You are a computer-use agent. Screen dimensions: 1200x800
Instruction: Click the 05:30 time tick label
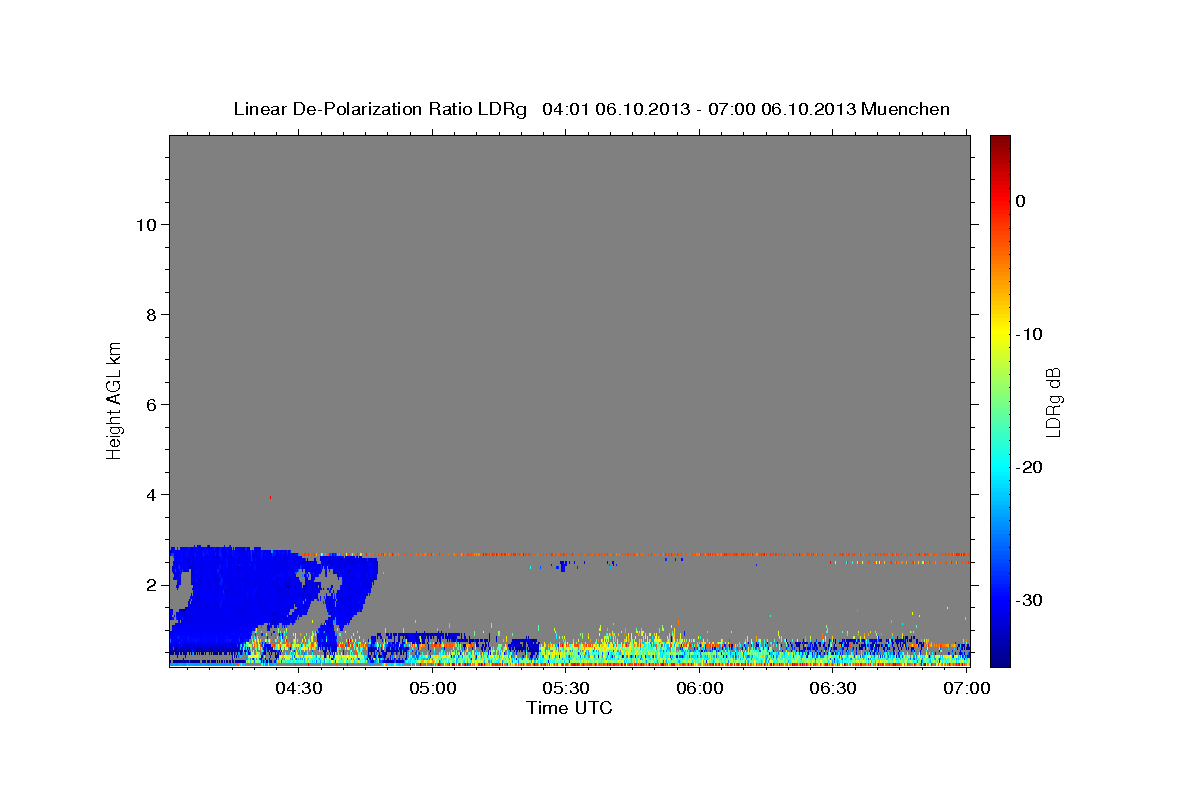tap(566, 688)
